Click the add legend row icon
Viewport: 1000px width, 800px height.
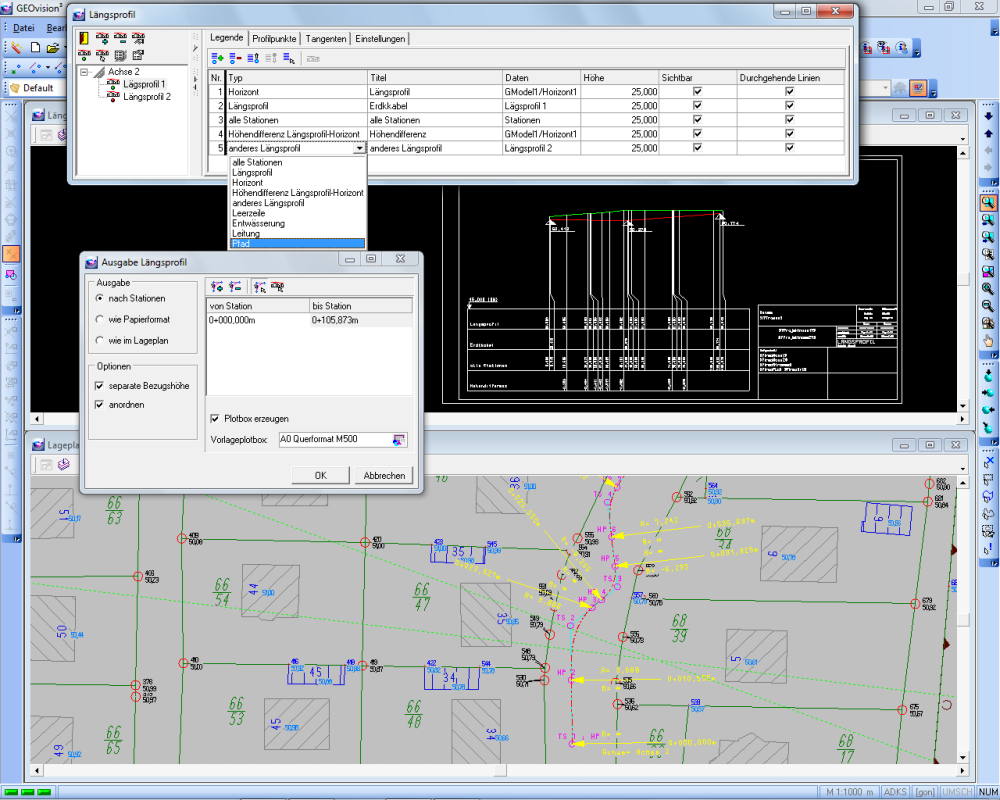[217, 58]
